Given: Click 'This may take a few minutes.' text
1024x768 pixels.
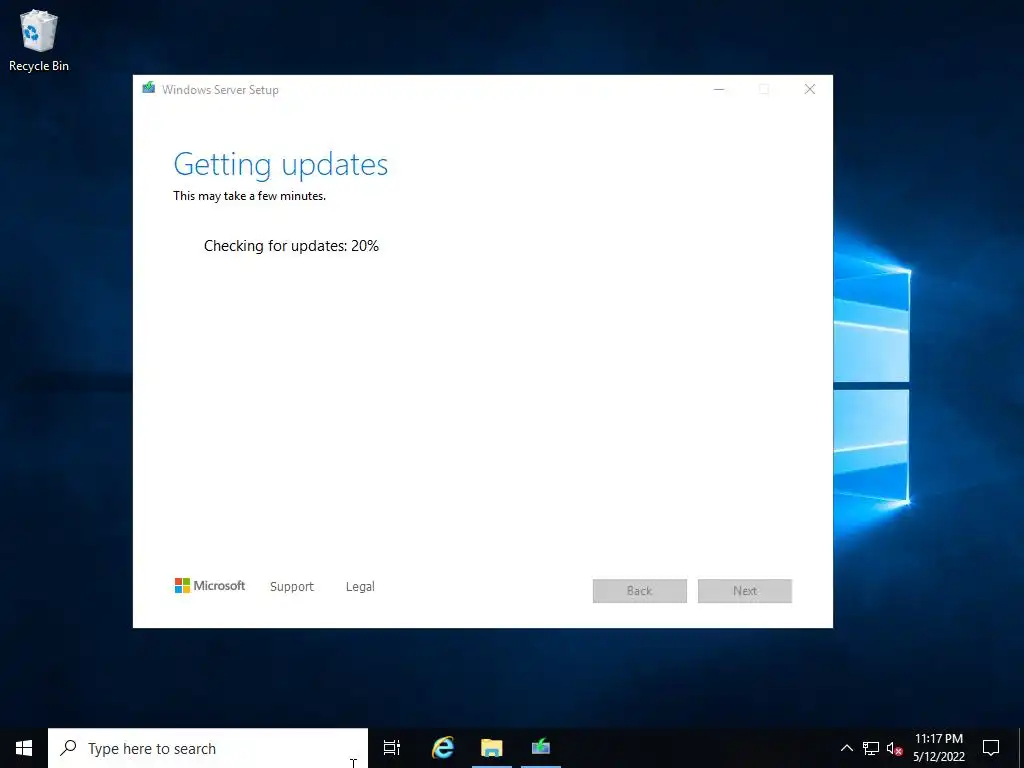Looking at the screenshot, I should pyautogui.click(x=249, y=196).
